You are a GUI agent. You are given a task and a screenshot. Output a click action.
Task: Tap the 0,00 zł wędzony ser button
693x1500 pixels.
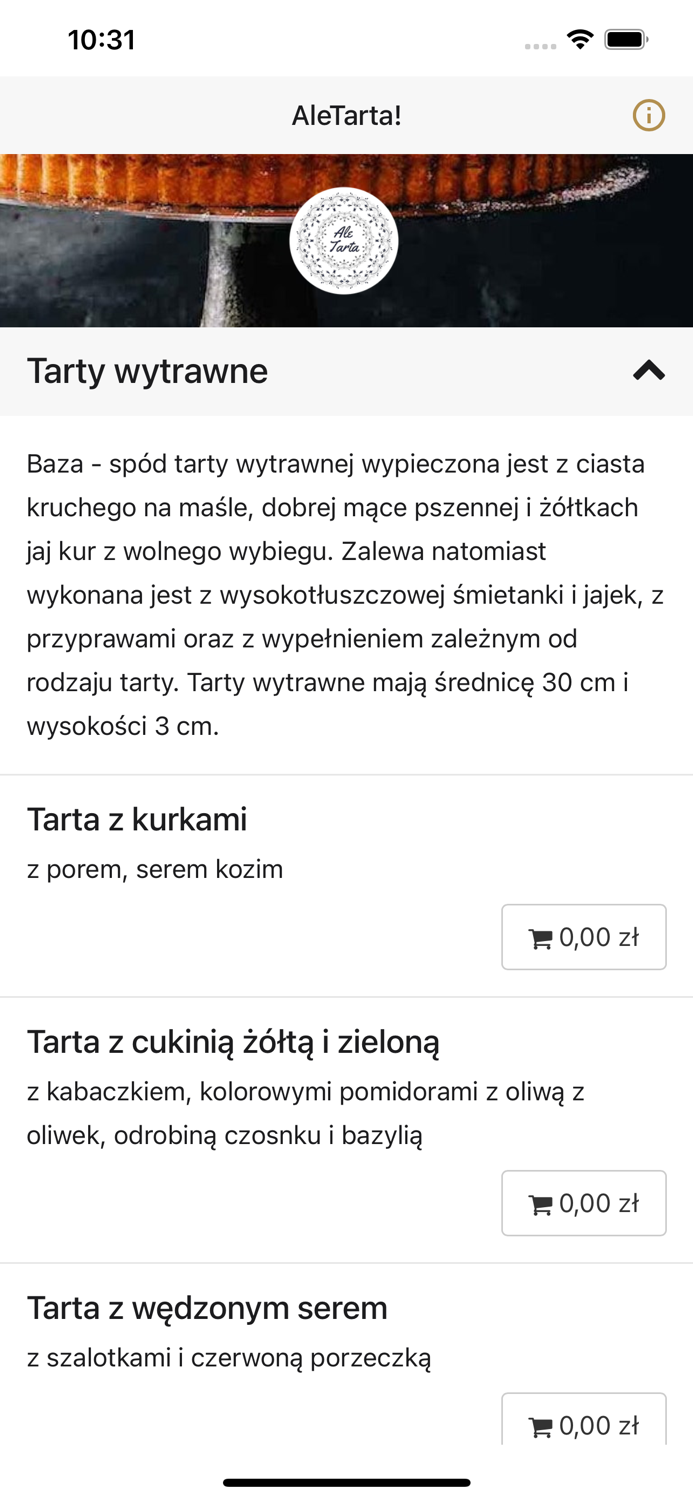(x=584, y=1425)
